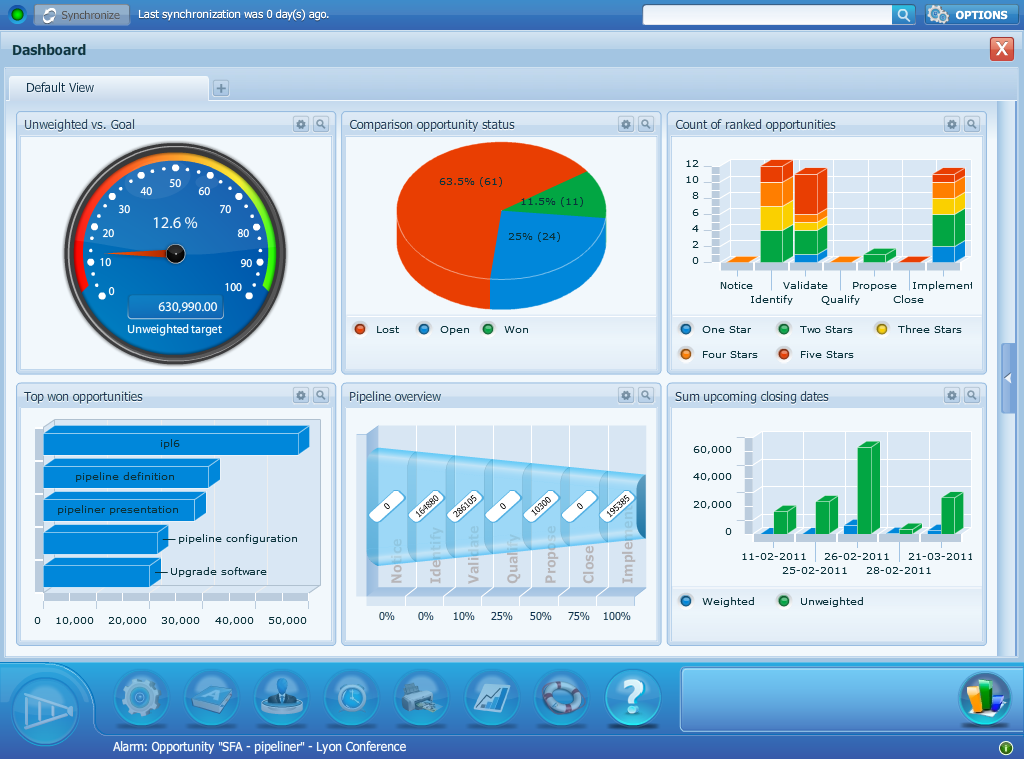Toggle the One Star legend item
This screenshot has height=759, width=1024.
[x=715, y=329]
